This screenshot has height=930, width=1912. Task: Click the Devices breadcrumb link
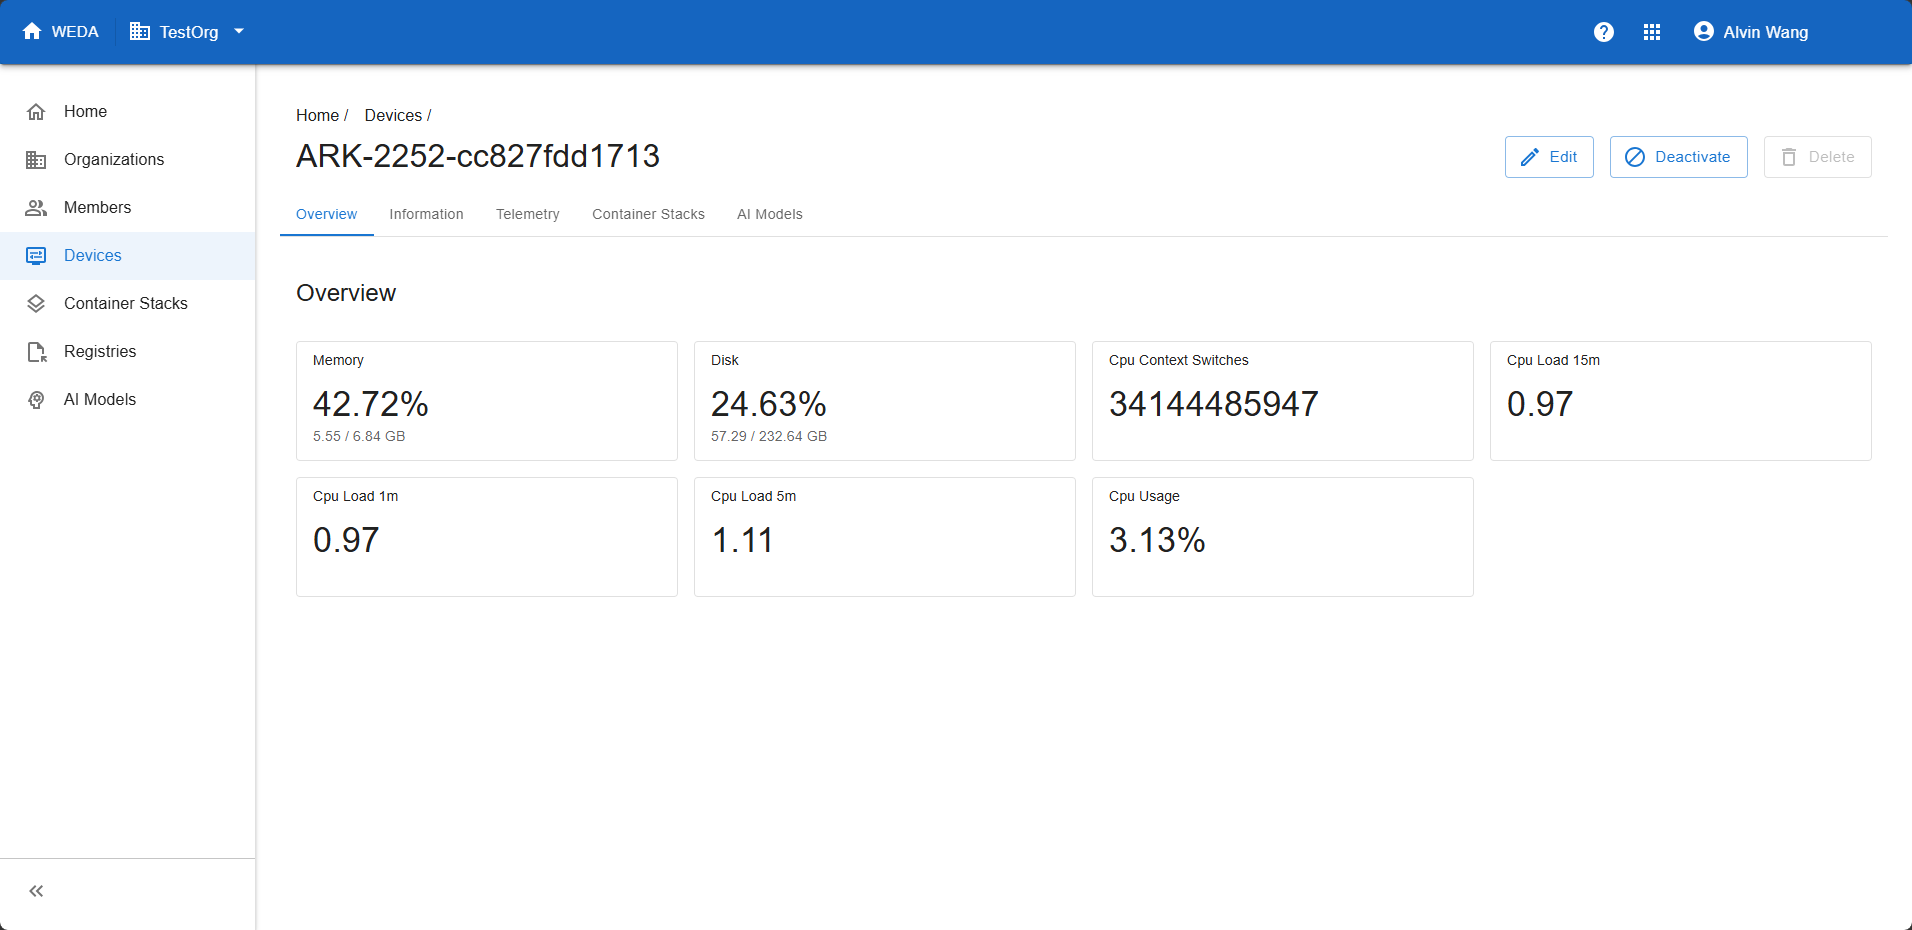[x=393, y=116]
